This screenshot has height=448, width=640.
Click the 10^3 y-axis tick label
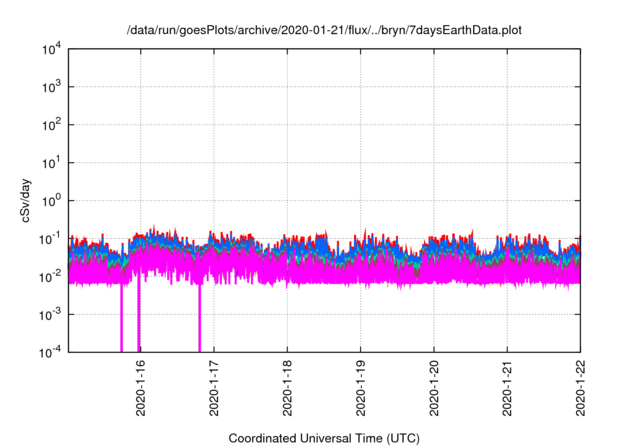[51, 87]
